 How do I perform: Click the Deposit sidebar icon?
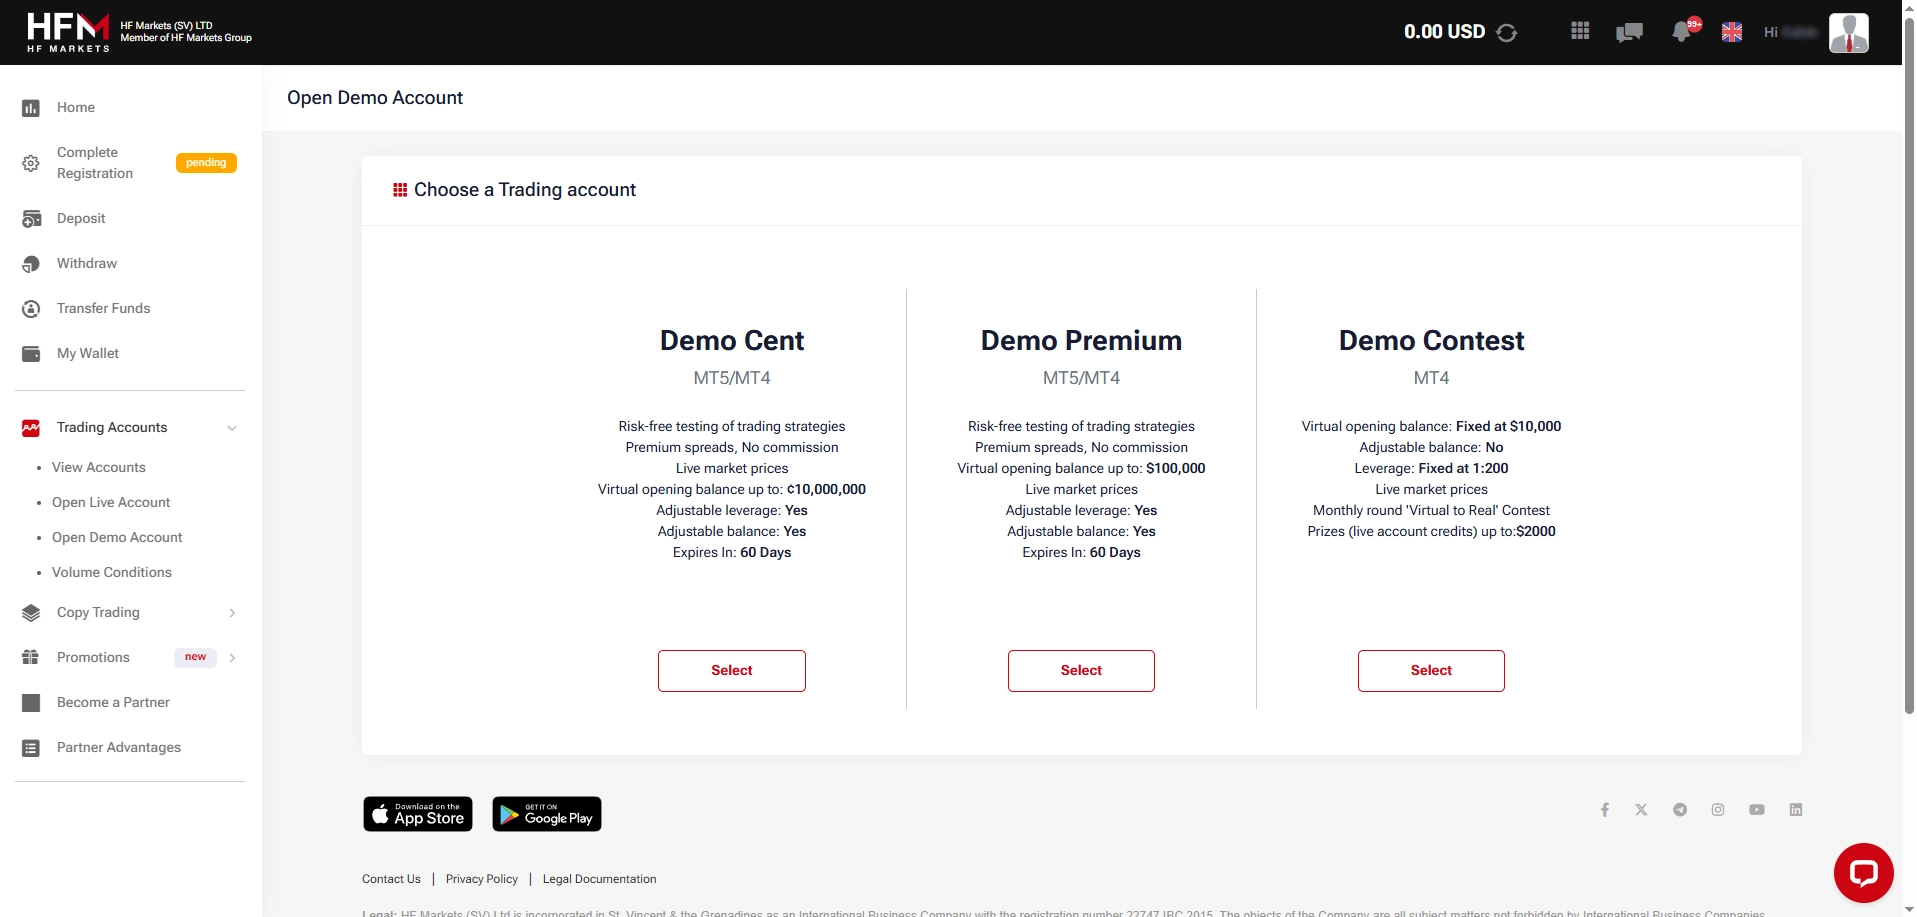click(31, 218)
